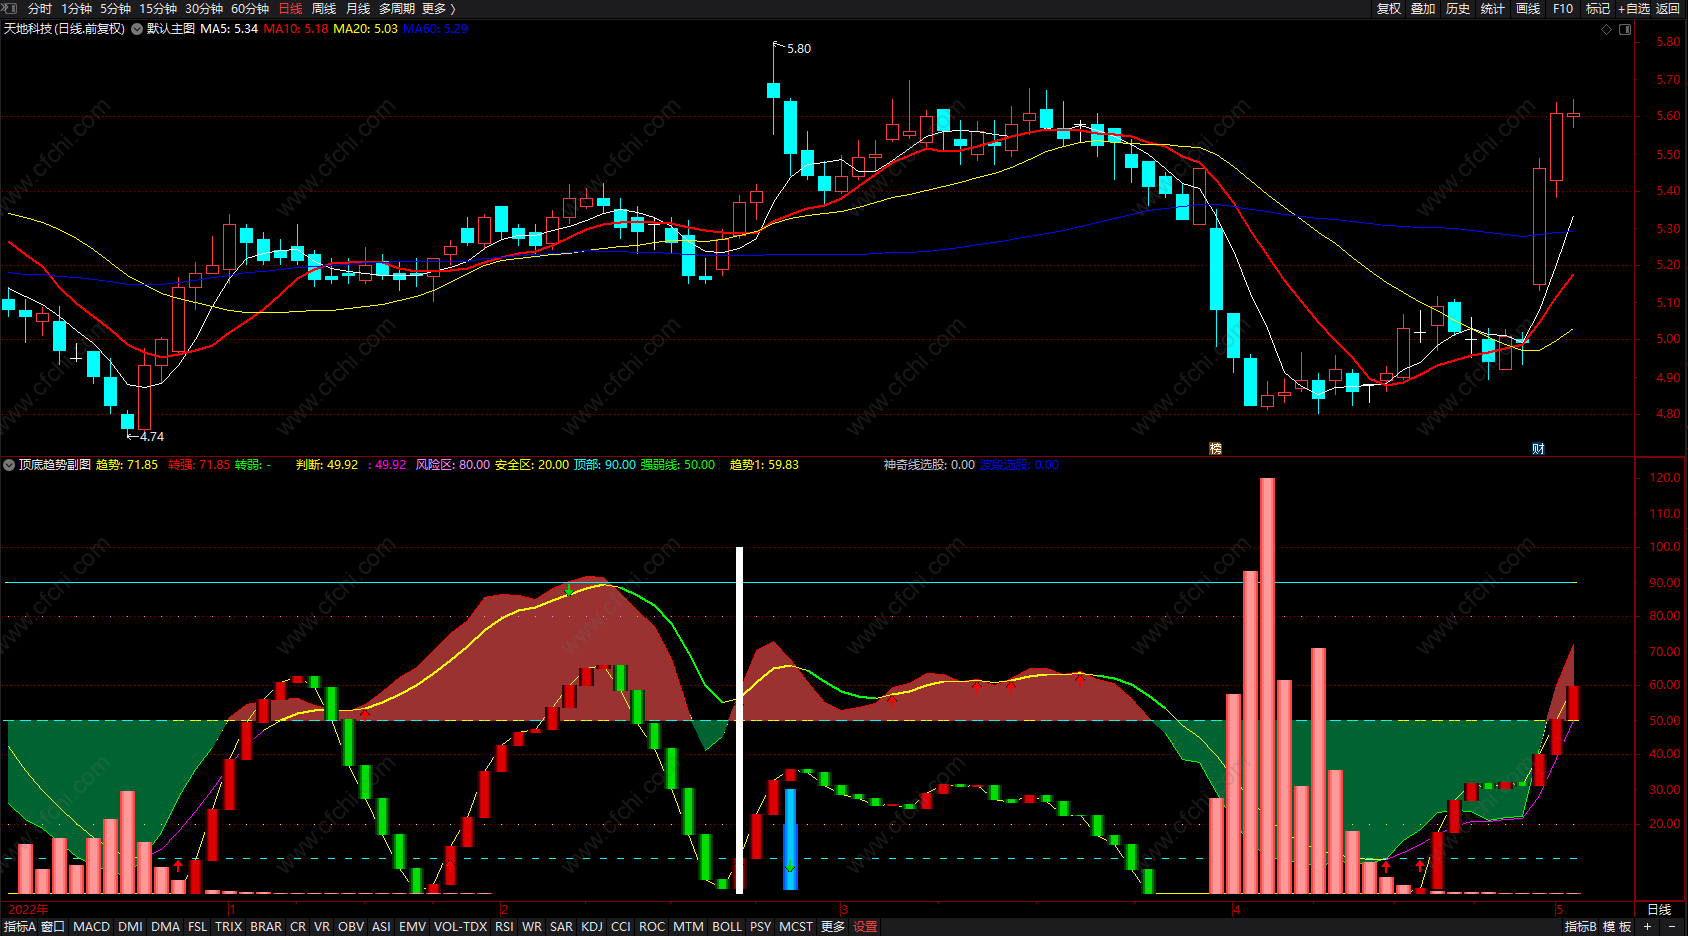This screenshot has height=936, width=1688.
Task: Select the TRIX indicator
Action: 229,927
